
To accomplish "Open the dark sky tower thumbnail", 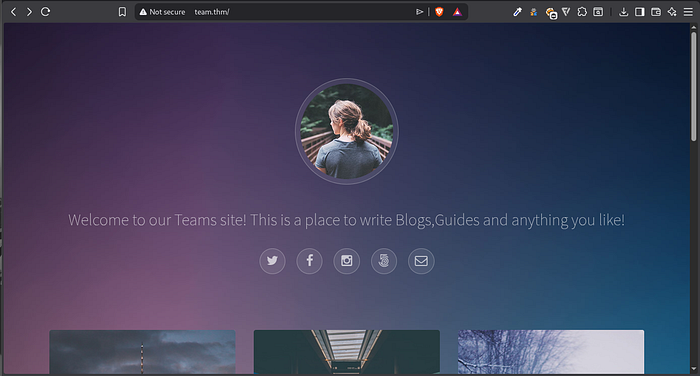I will (142, 352).
